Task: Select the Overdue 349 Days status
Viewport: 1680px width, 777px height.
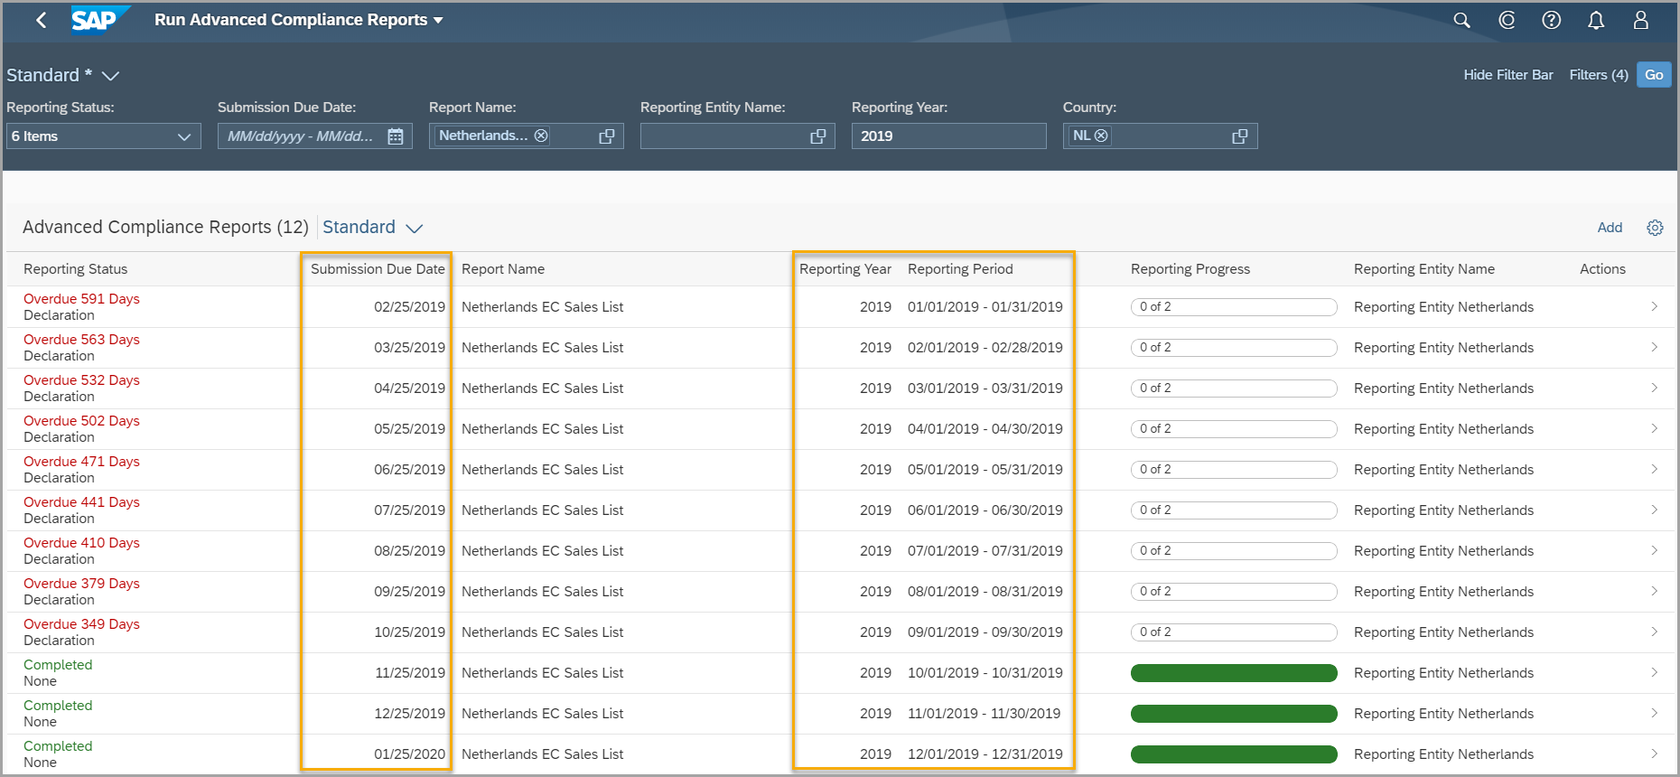Action: click(81, 624)
